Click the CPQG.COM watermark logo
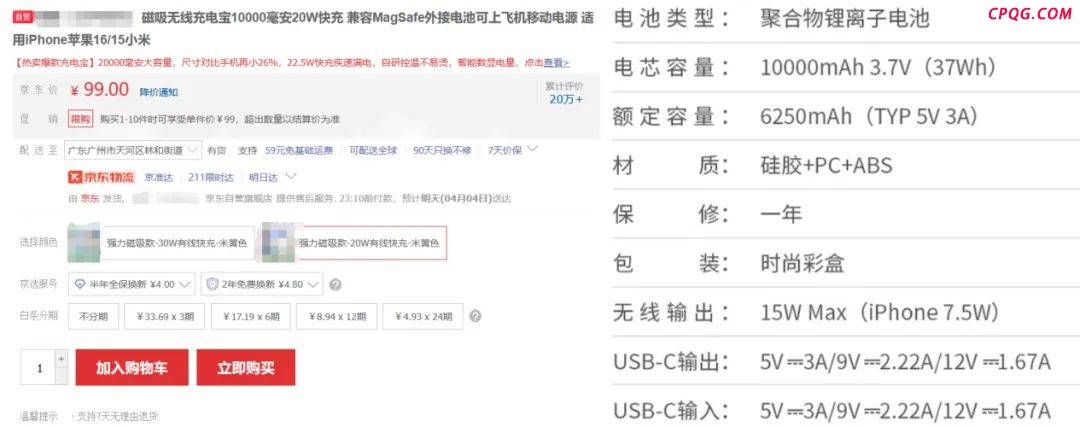 pyautogui.click(x=1029, y=14)
